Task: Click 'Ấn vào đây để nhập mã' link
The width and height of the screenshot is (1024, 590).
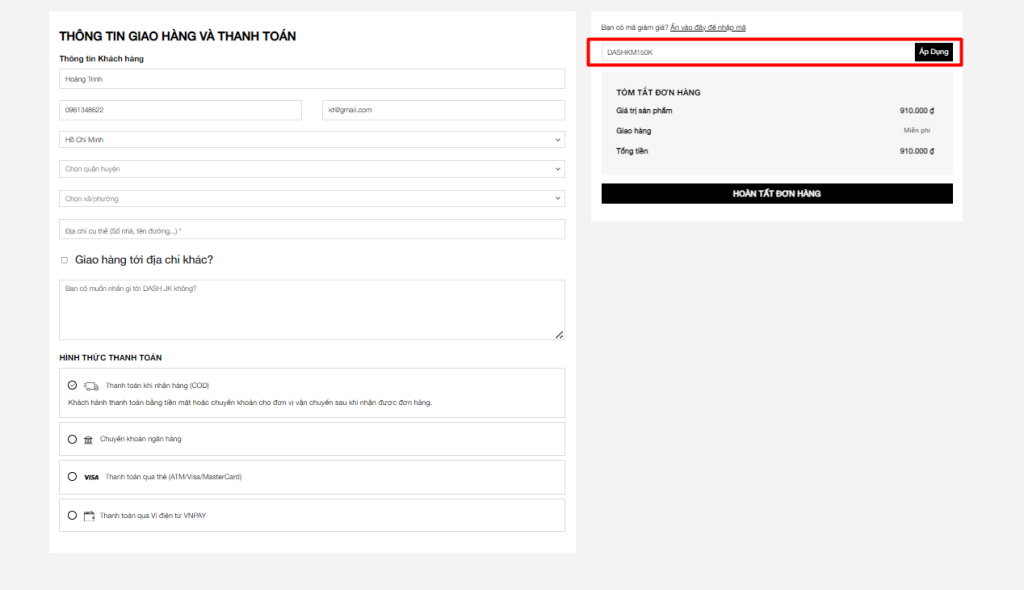Action: 708,27
